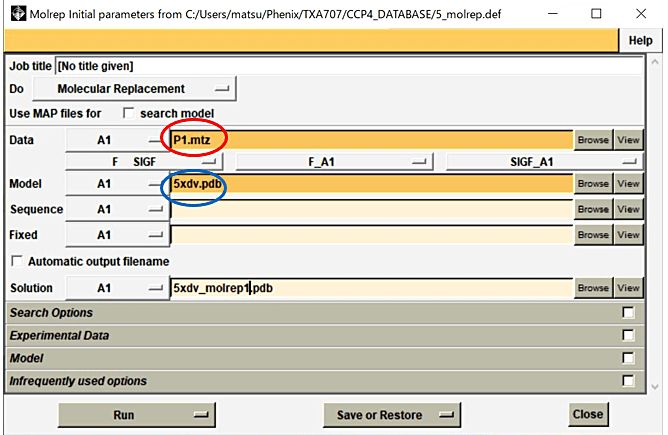Viewport: 668px width, 435px height.
Task: Click the Molrep window title bar icon
Action: click(18, 14)
